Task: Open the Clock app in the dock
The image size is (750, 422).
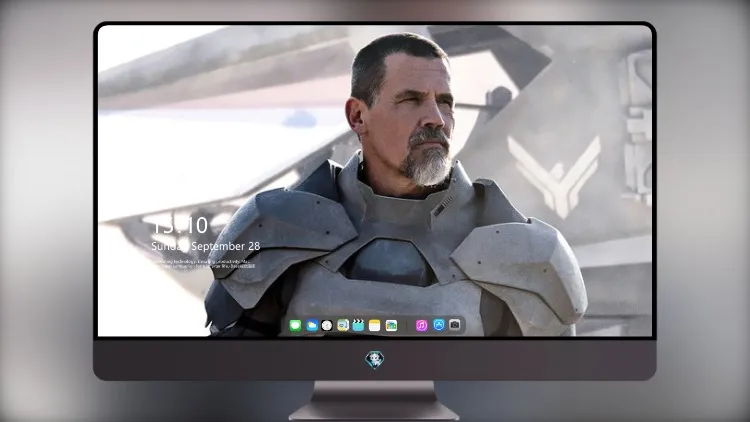Action: coord(327,325)
